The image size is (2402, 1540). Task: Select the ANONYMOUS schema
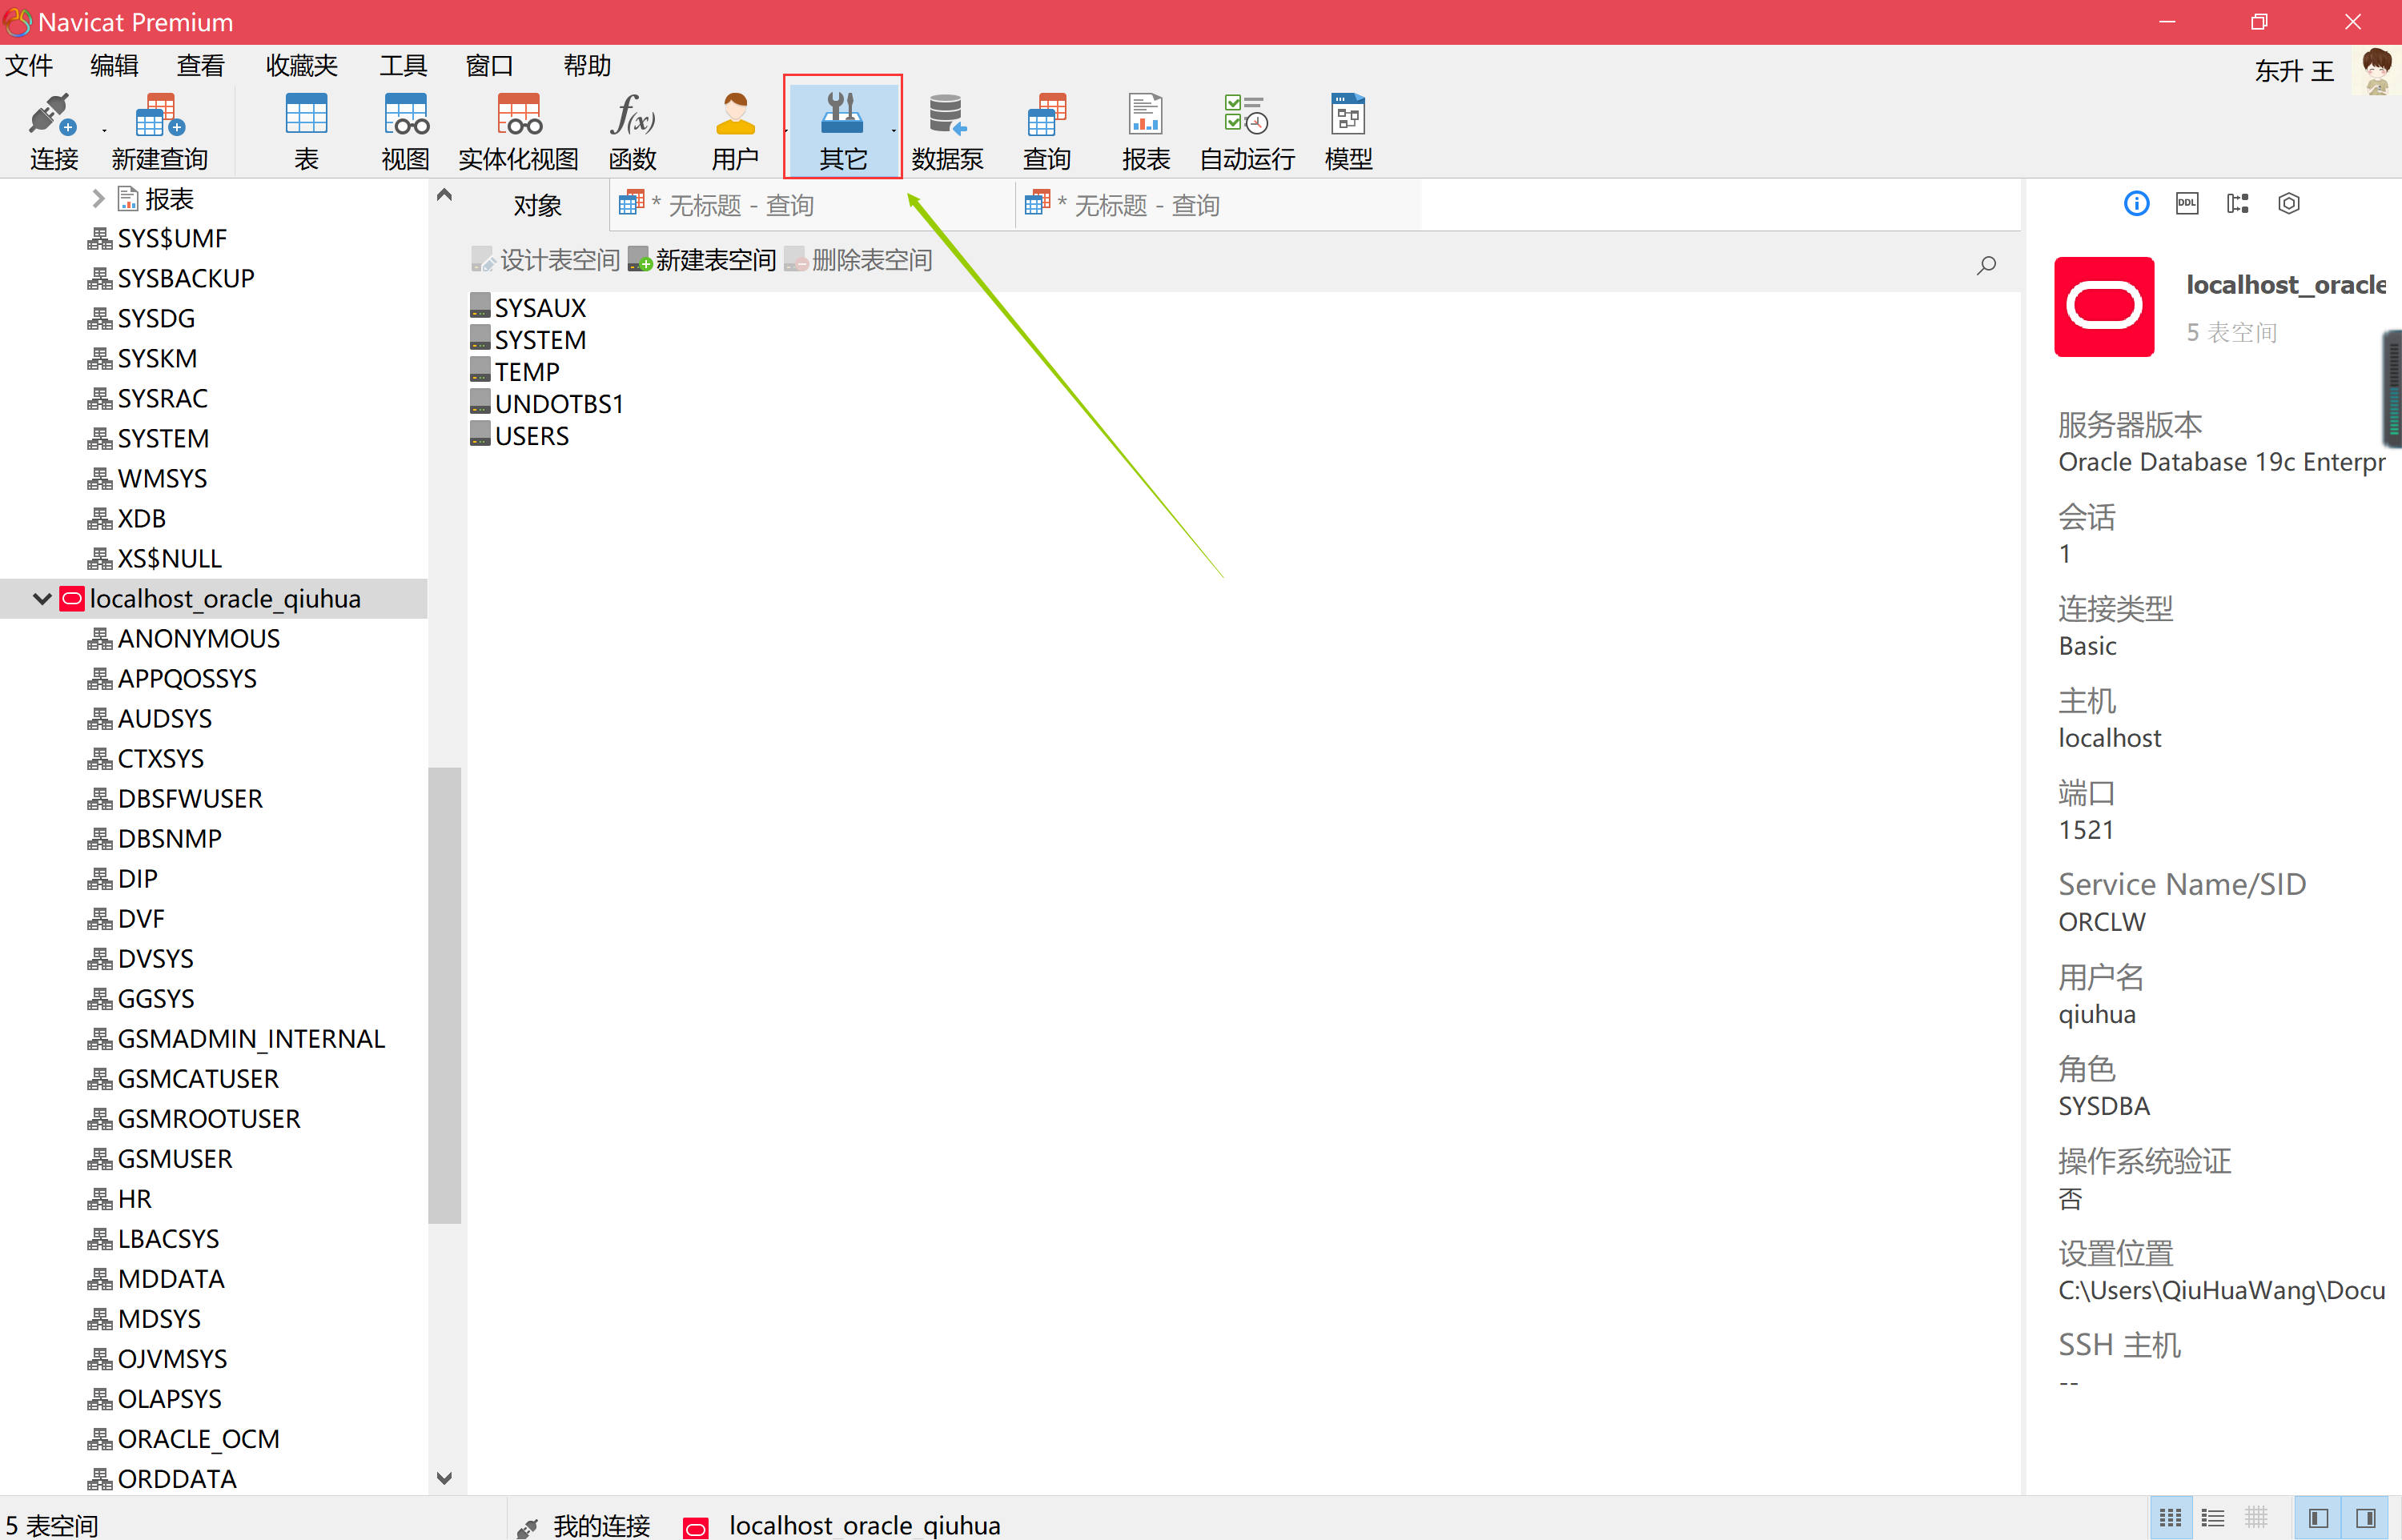pos(184,639)
